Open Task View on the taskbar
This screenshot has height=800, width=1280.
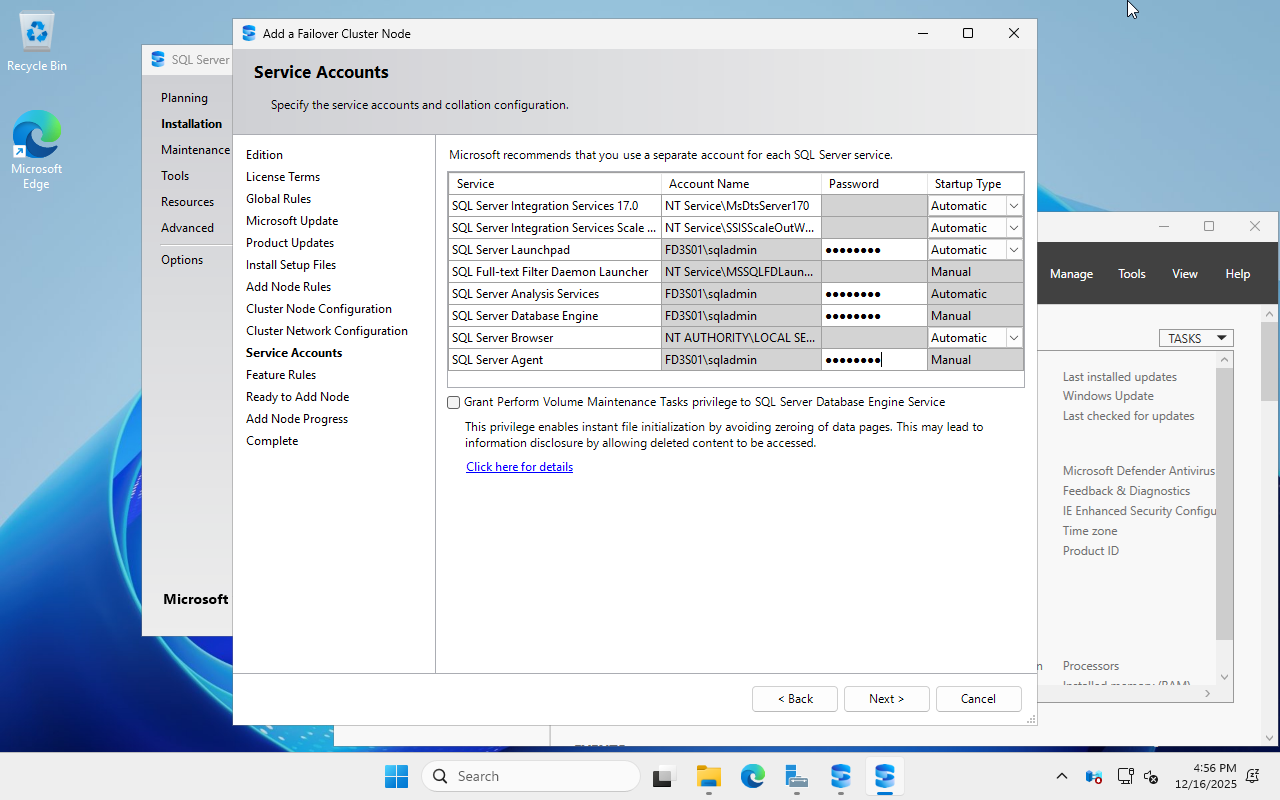pyautogui.click(x=664, y=776)
